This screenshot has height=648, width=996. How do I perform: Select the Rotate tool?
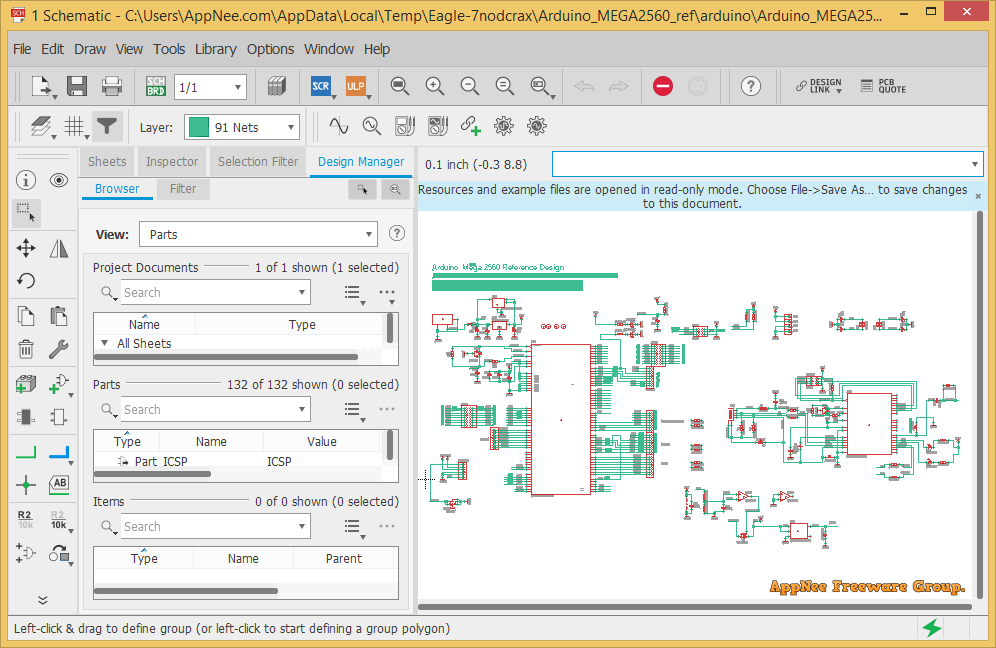pos(25,281)
